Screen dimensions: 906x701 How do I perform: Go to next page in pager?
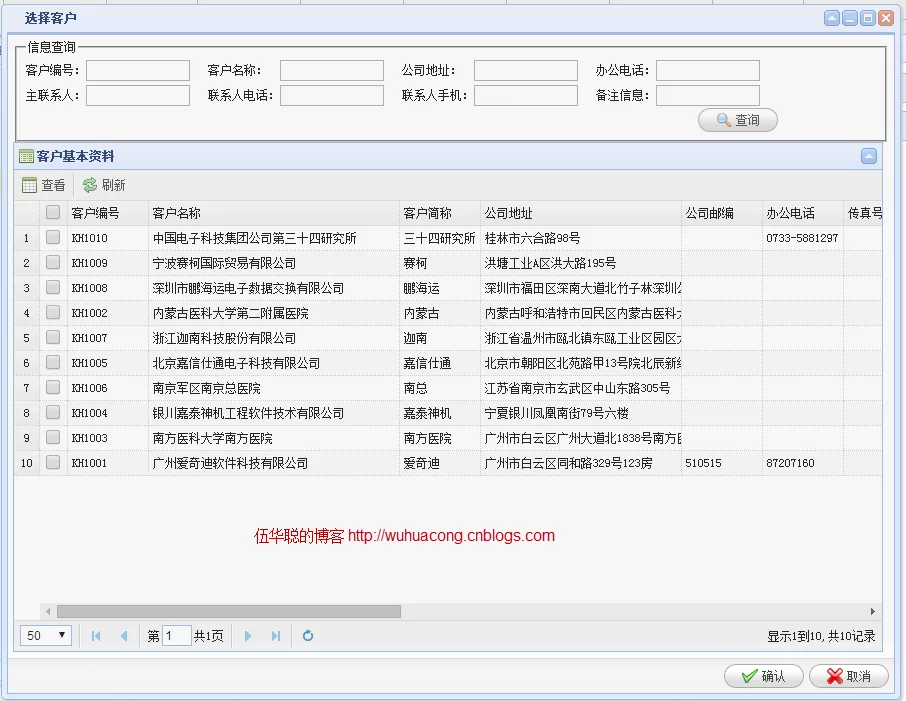(248, 636)
